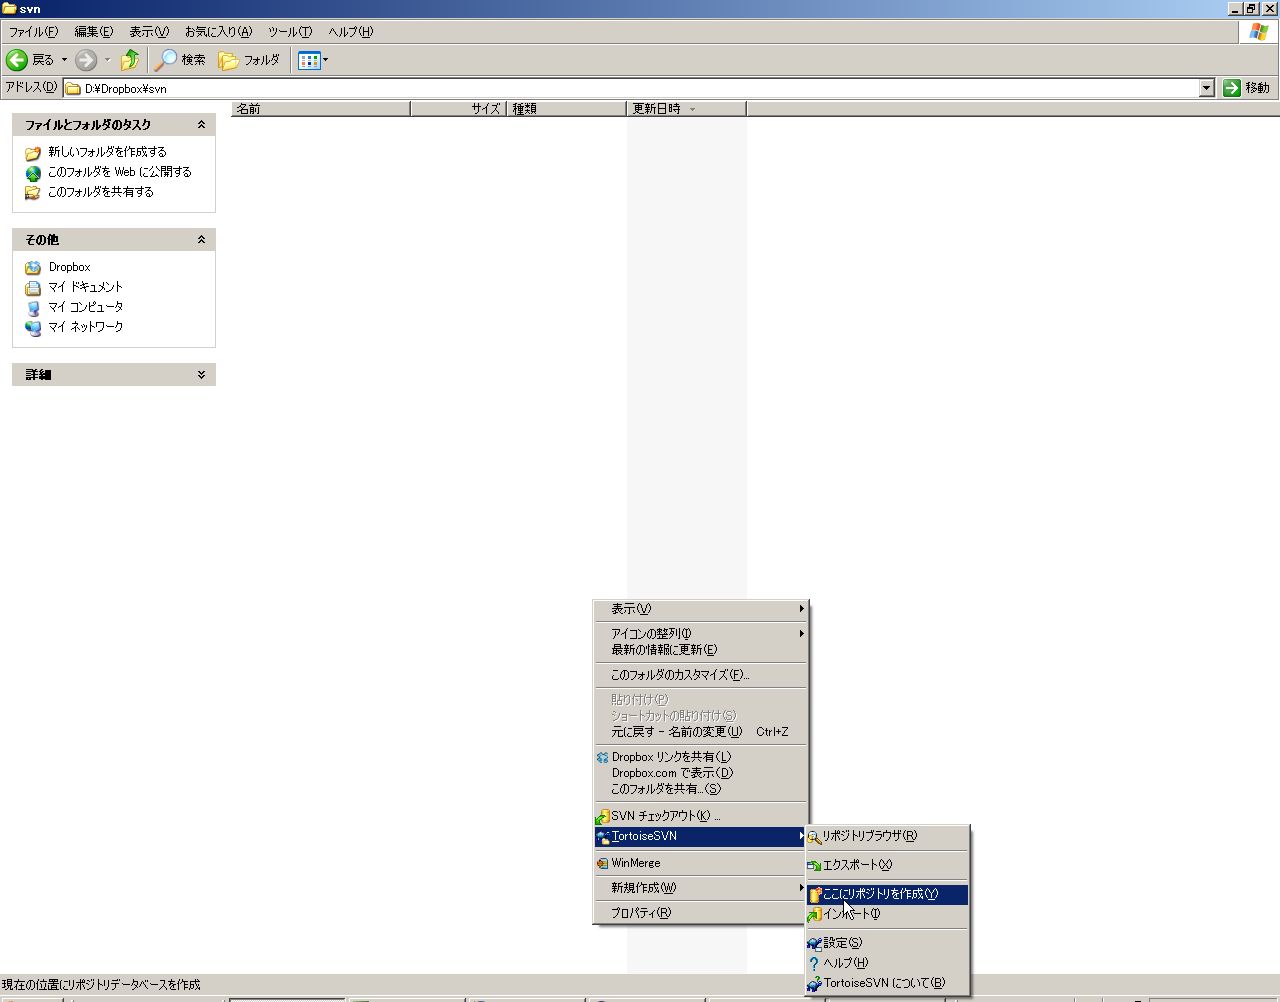Sort by 種類 column header
The height and width of the screenshot is (1002, 1280).
566,109
